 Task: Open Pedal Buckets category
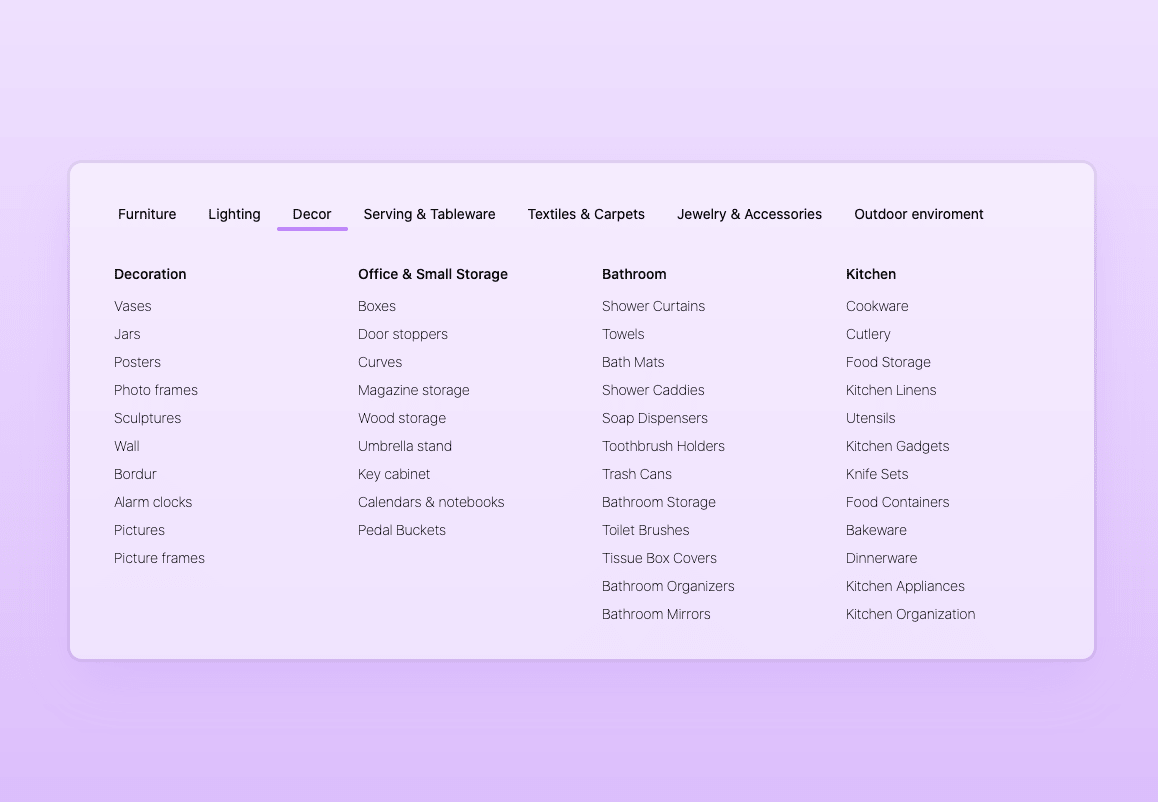(x=402, y=530)
